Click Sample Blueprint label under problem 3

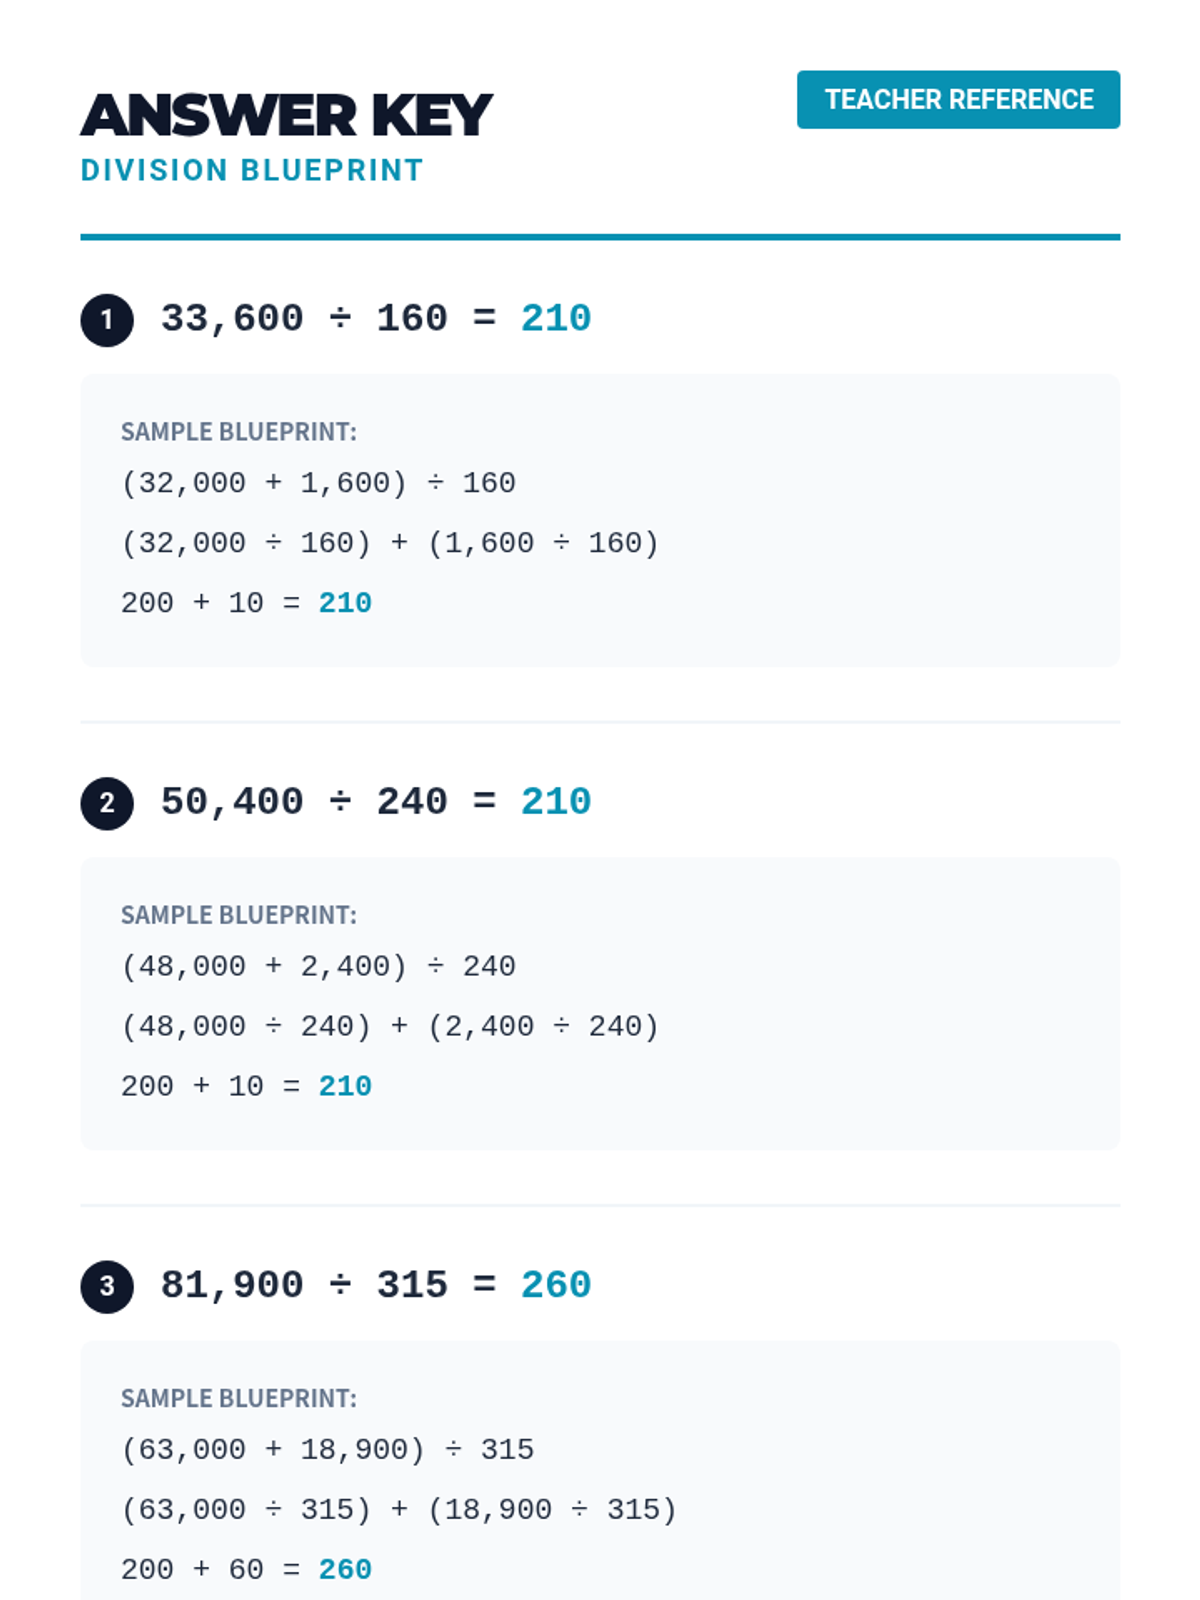(x=239, y=1398)
